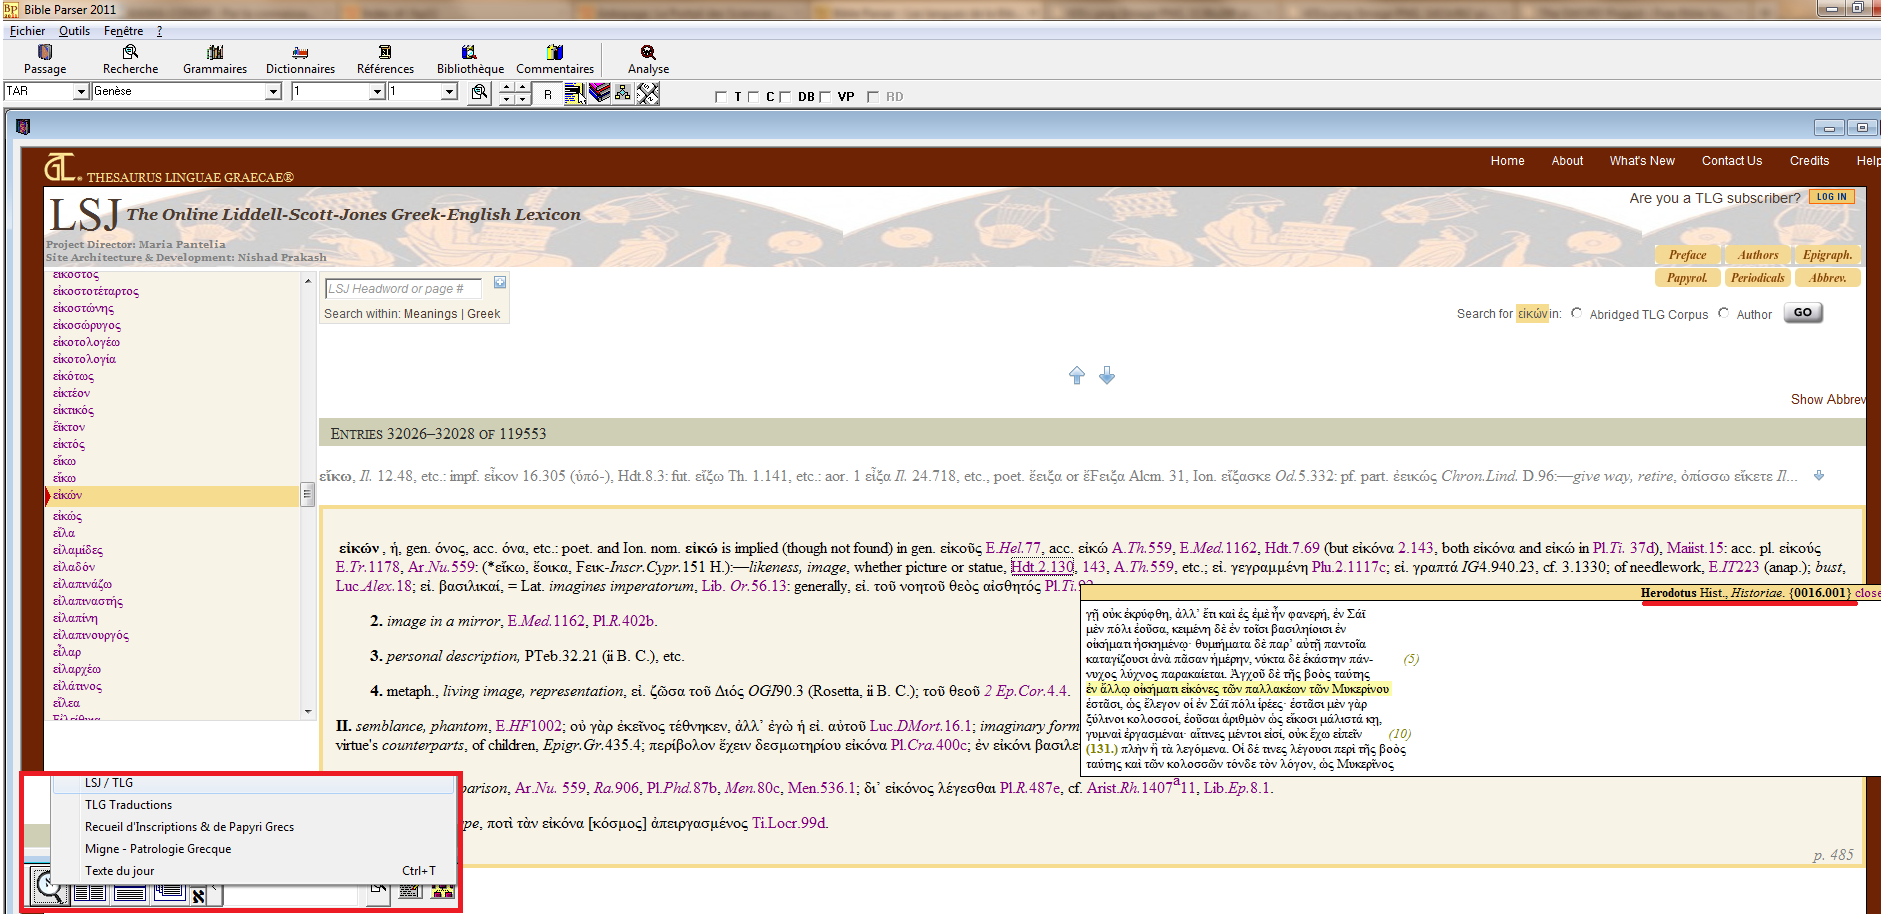This screenshot has height=914, width=1881.
Task: Open the Recherche search tool
Action: point(130,60)
